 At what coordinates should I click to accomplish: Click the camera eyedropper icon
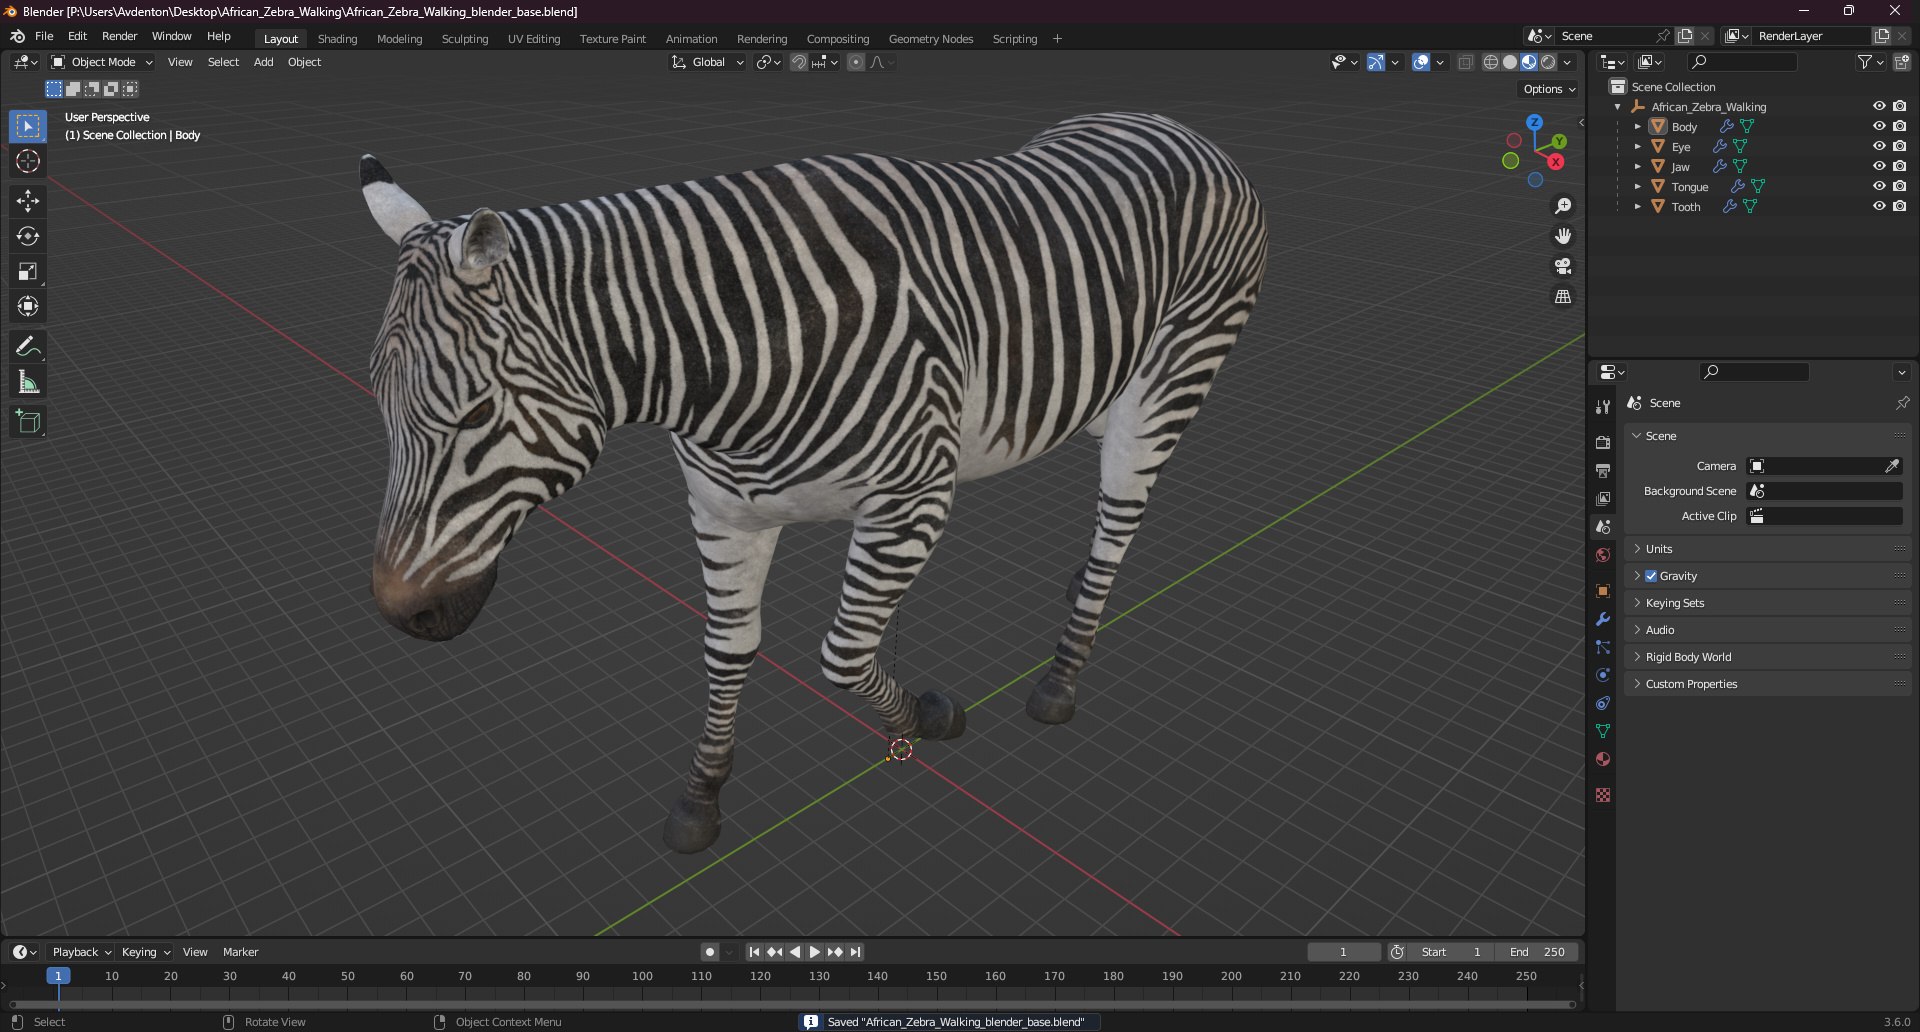pos(1892,466)
